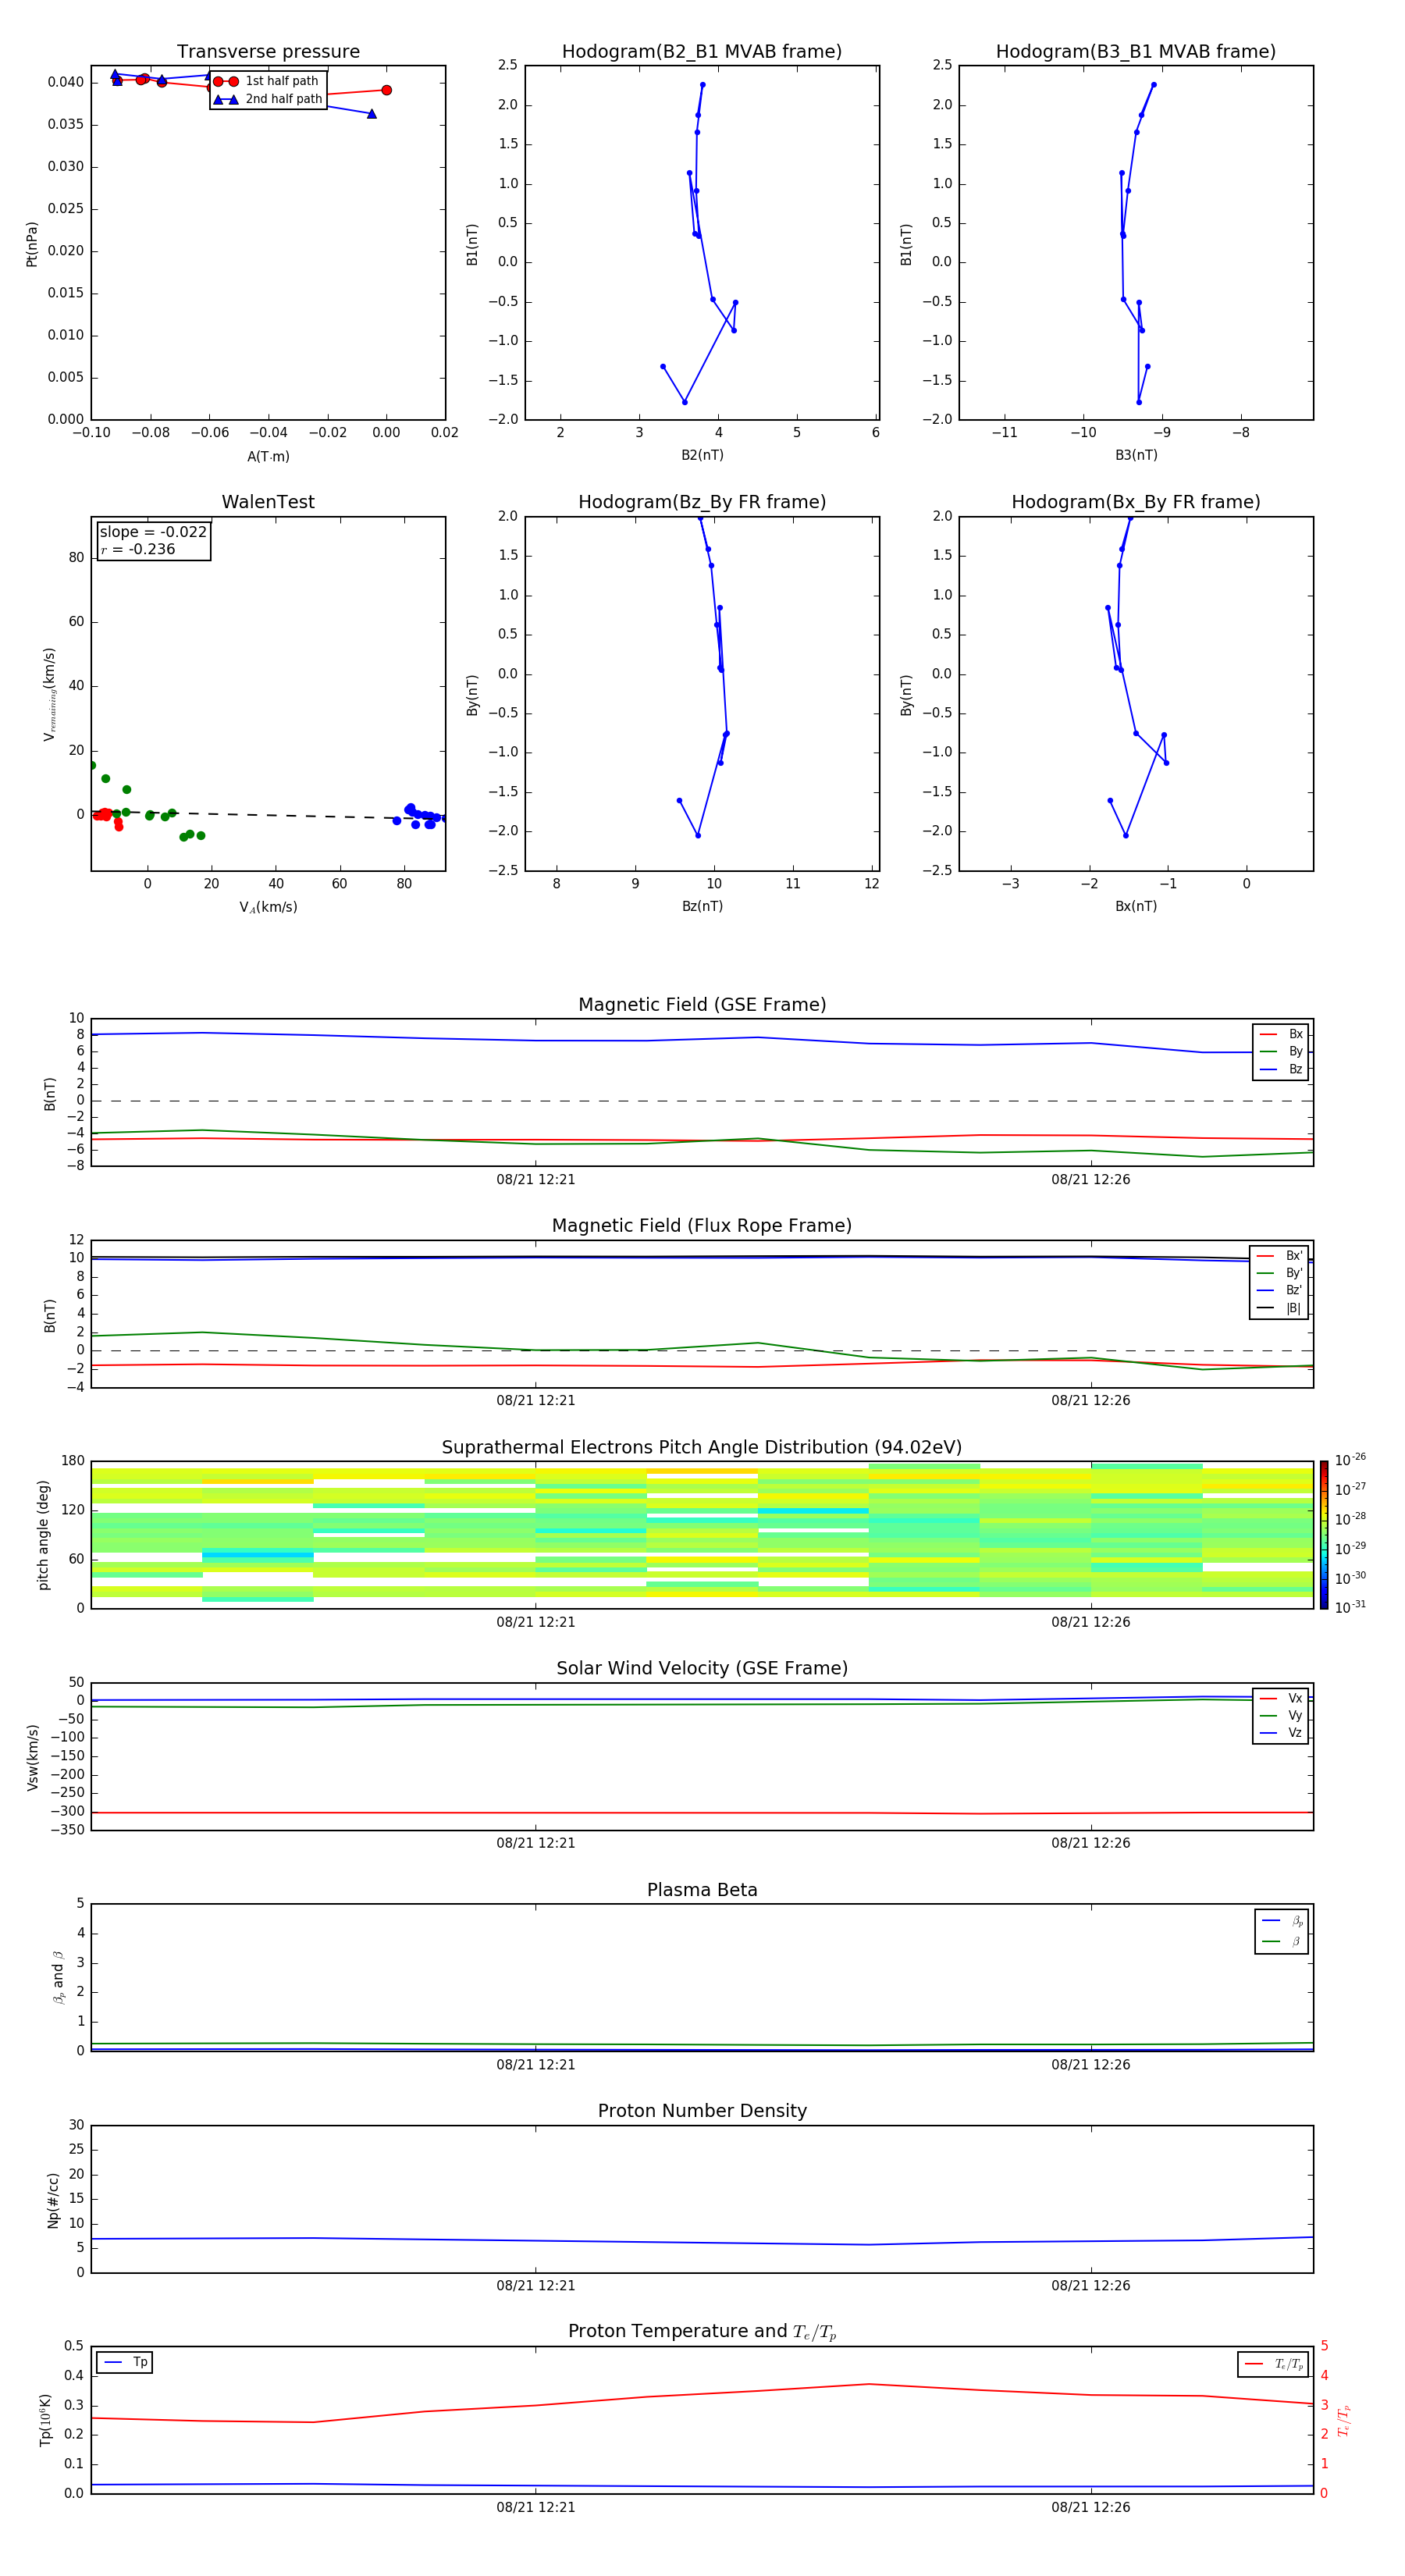Click '08/21 12:26' tick under GSE magnetic field
Image resolution: width=1405 pixels, height=2576 pixels.
(x=1091, y=1180)
